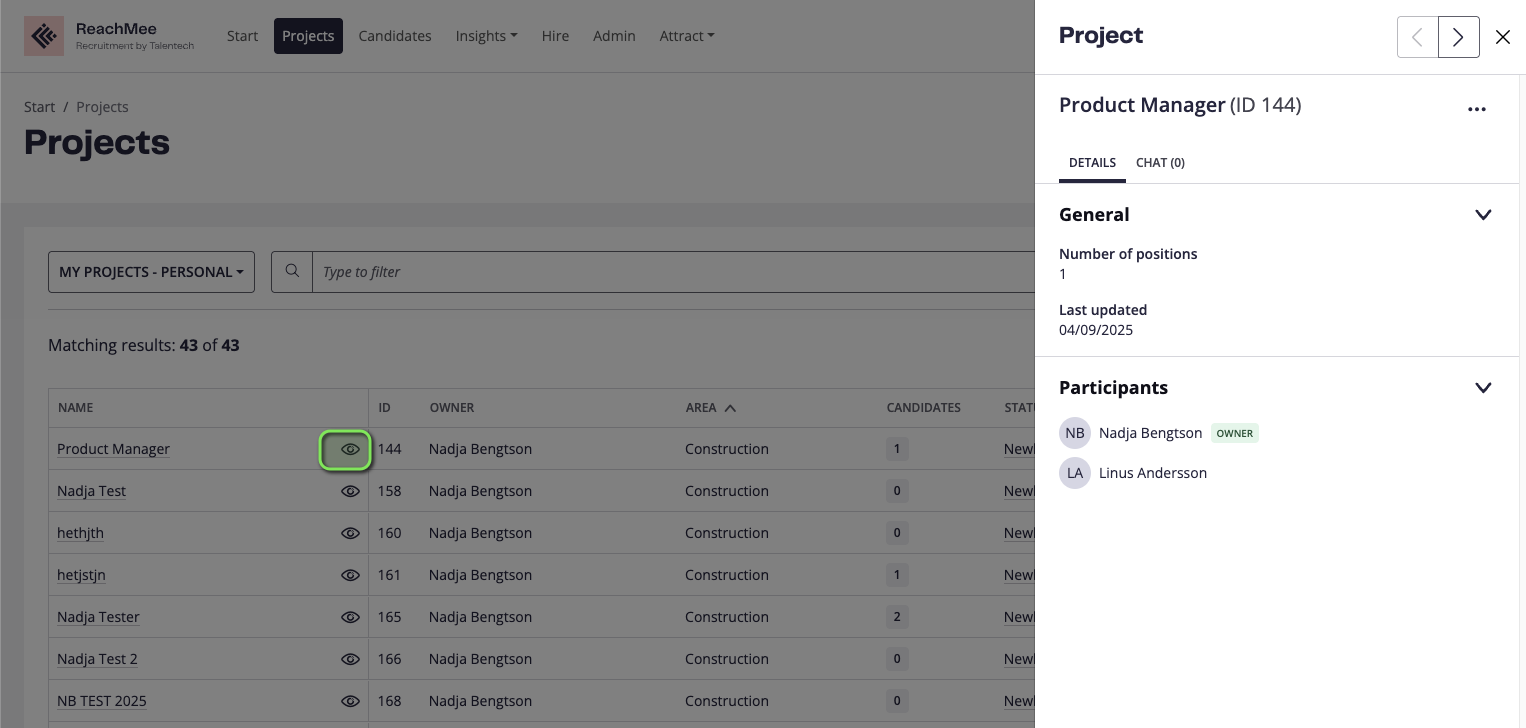Open My Projects - Personal dropdown
Image resolution: width=1526 pixels, height=728 pixels.
[x=151, y=272]
